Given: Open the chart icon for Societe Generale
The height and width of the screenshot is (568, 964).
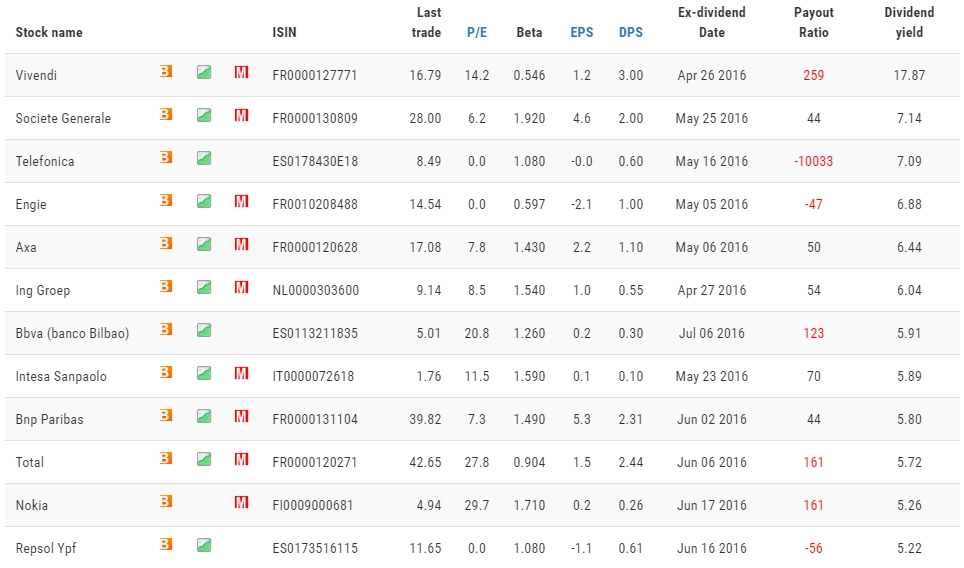Looking at the screenshot, I should [204, 115].
